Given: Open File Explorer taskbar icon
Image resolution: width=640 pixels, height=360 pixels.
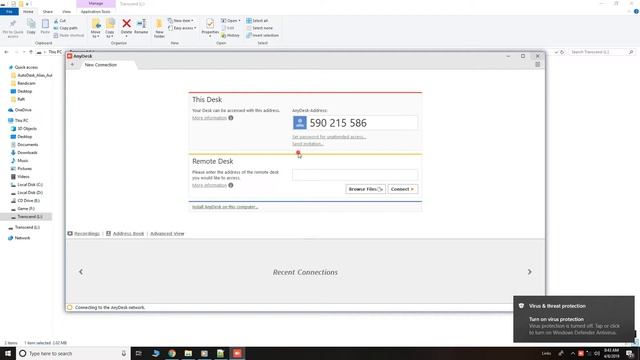Looking at the screenshot, I should (x=188, y=353).
